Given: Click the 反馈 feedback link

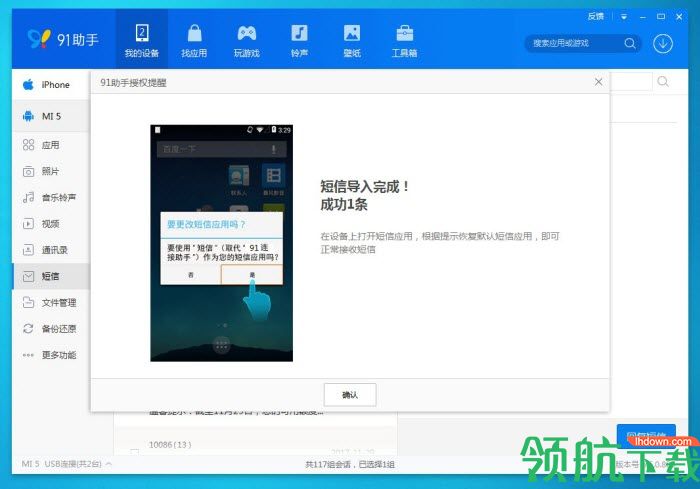Looking at the screenshot, I should (596, 17).
